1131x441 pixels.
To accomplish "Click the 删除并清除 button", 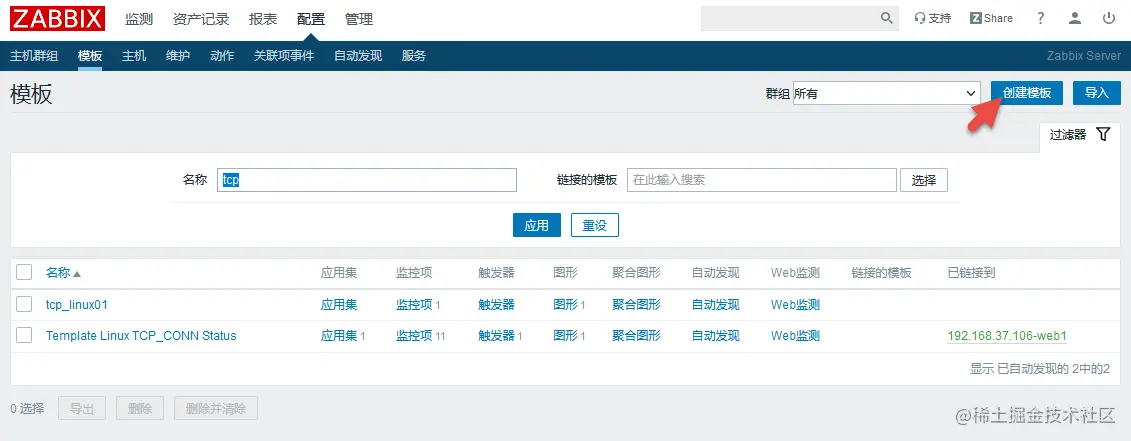I will pos(216,409).
